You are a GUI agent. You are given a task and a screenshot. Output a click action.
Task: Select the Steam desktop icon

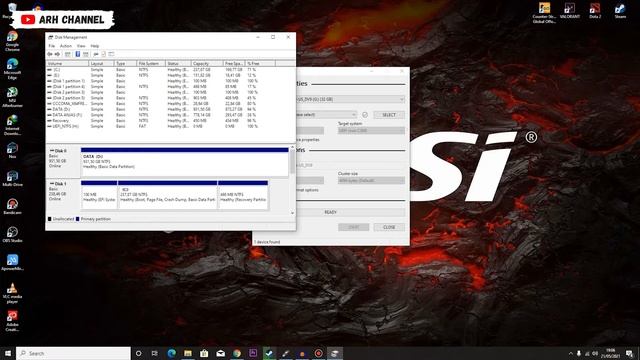(620, 10)
